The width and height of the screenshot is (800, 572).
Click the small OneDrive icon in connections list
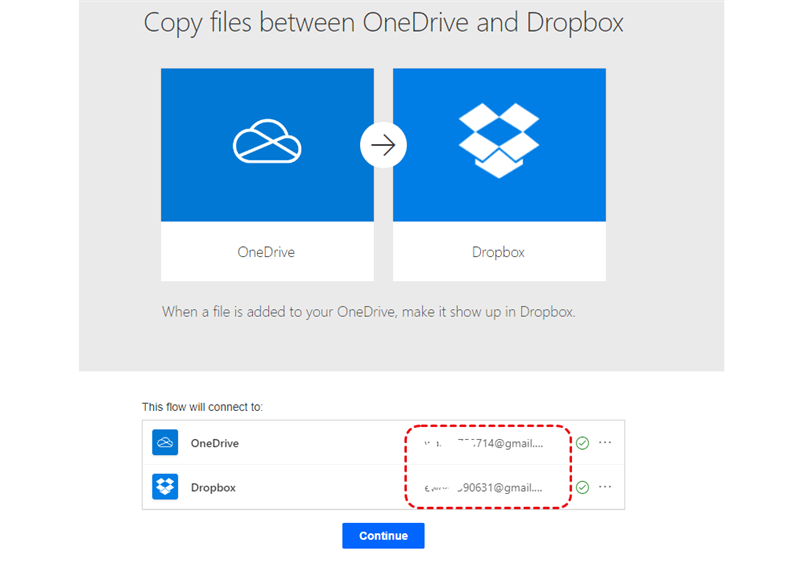coord(165,442)
